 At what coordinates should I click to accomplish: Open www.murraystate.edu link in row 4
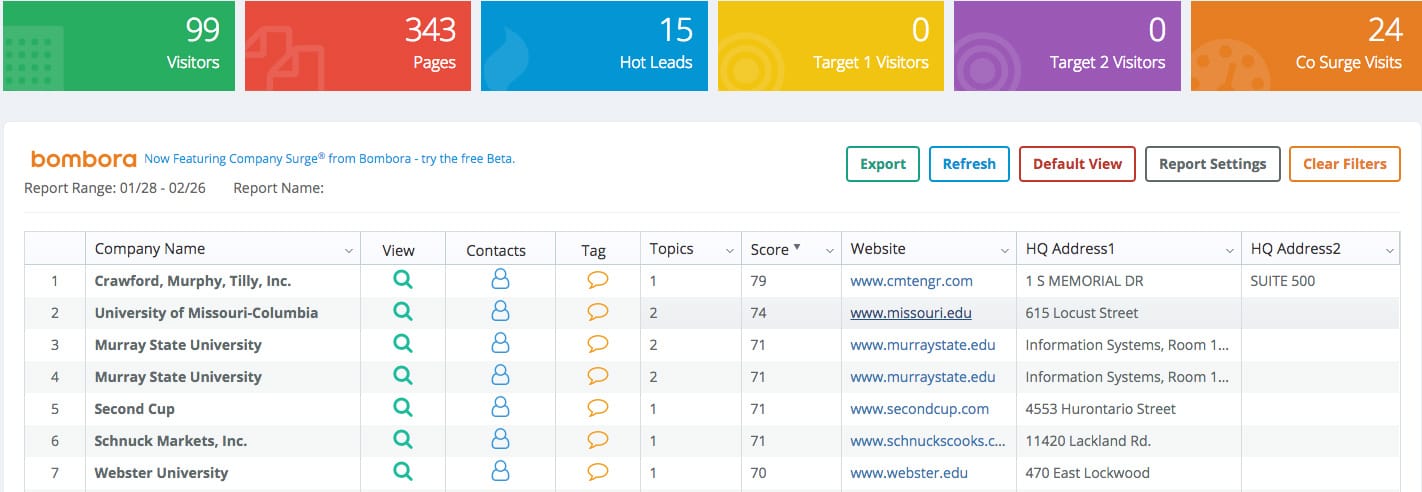[x=923, y=377]
